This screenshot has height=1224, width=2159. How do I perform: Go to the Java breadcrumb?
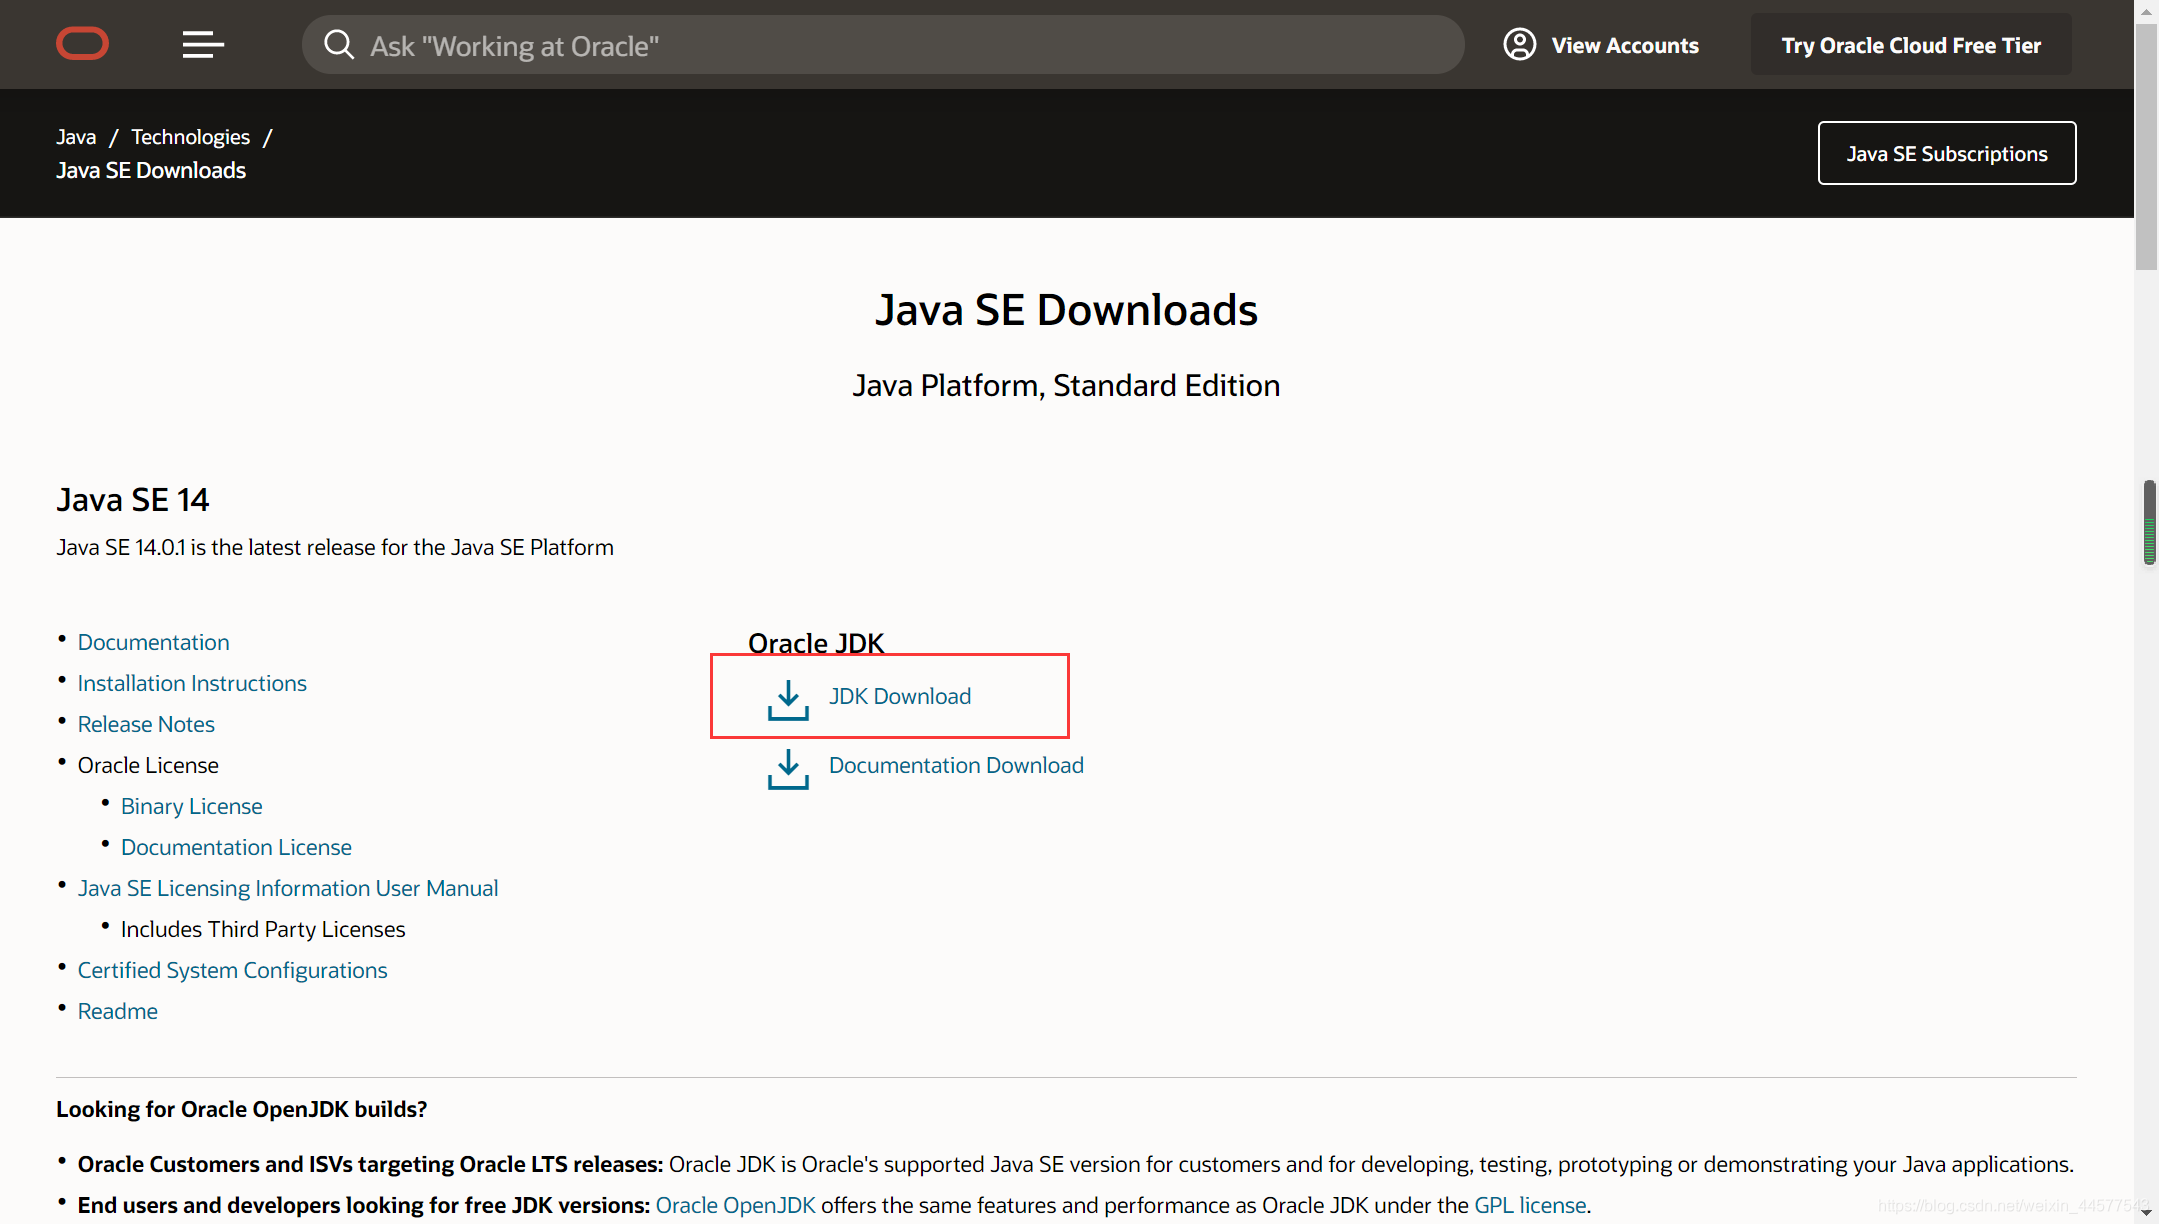[76, 137]
